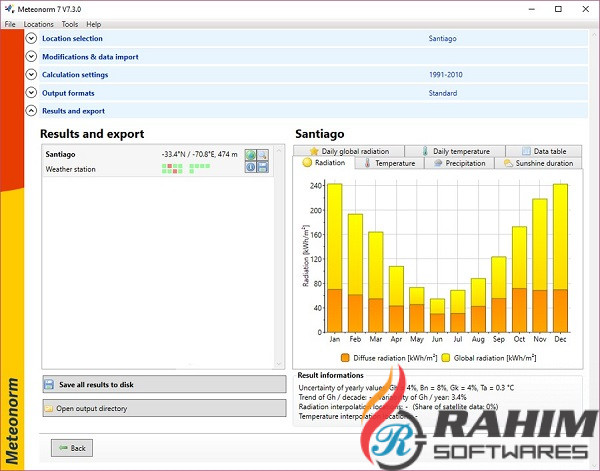Select the Data table tab

point(543,151)
